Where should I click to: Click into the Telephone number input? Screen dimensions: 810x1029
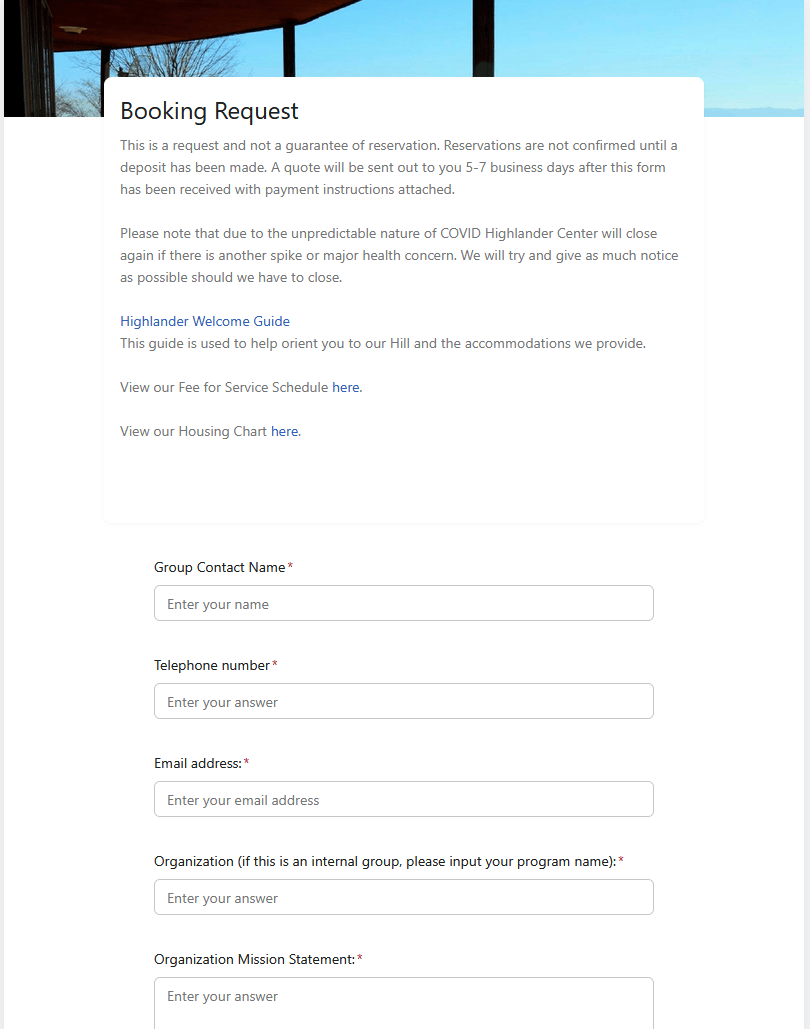point(404,701)
